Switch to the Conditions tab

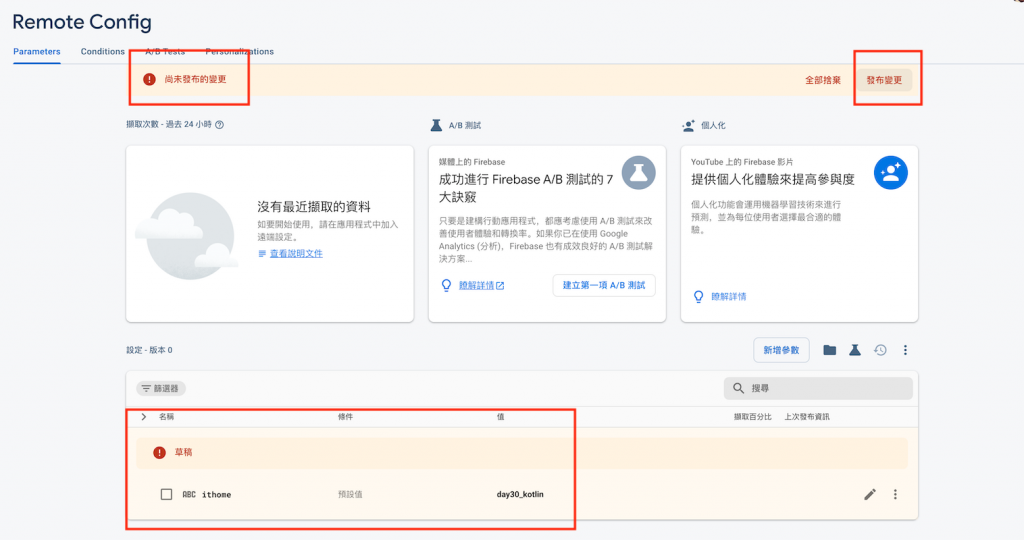(x=103, y=52)
